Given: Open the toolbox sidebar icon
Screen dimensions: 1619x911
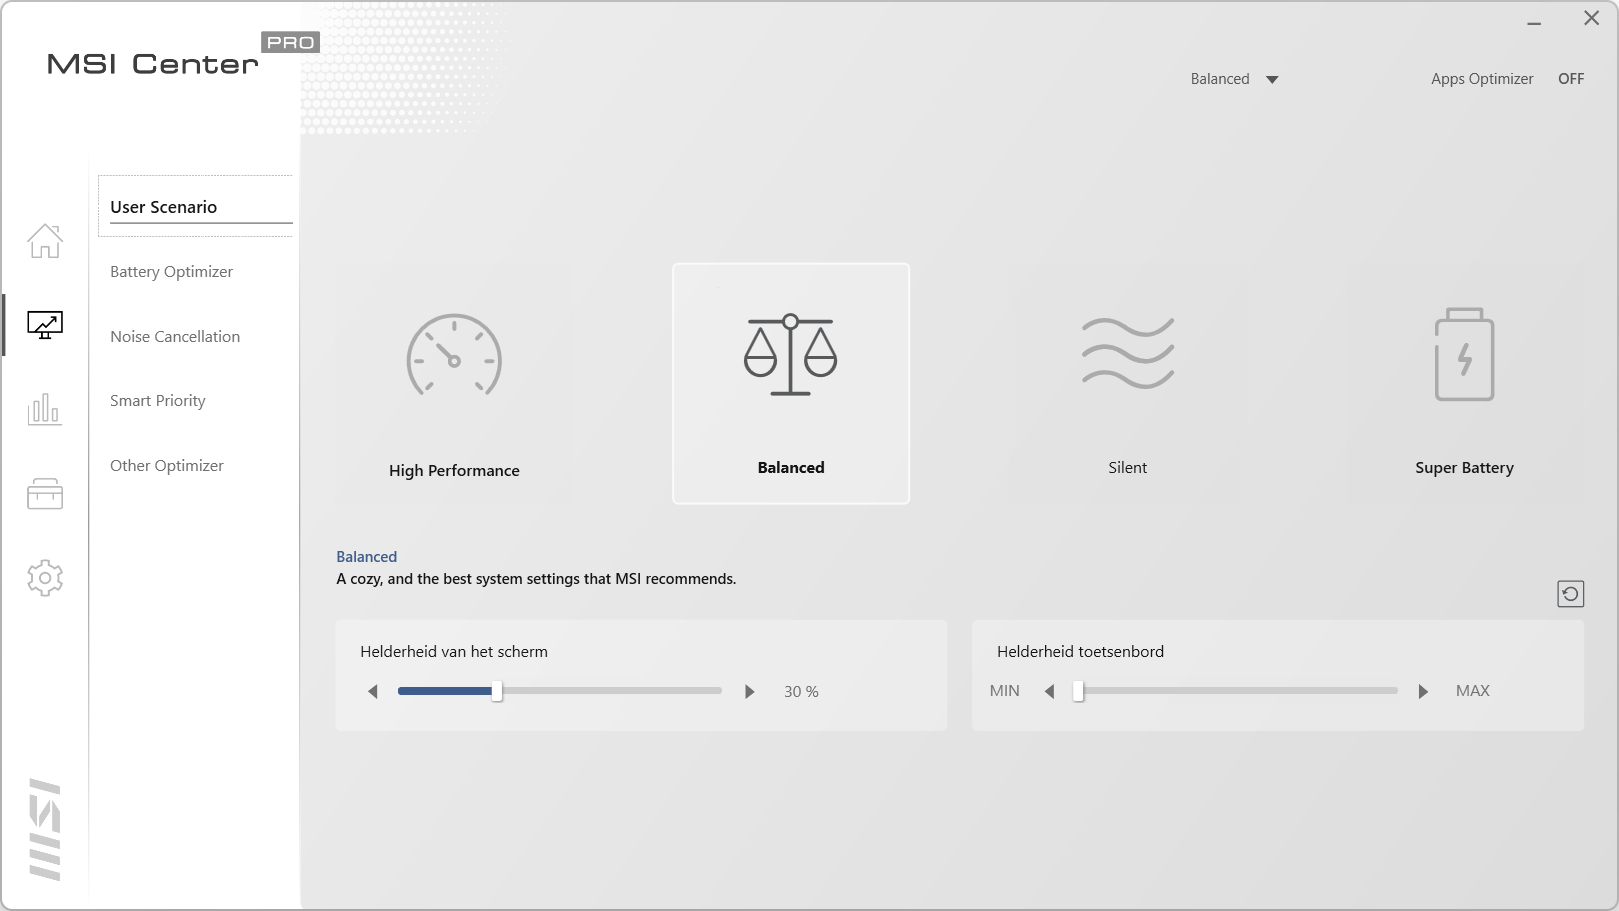Looking at the screenshot, I should pyautogui.click(x=45, y=494).
